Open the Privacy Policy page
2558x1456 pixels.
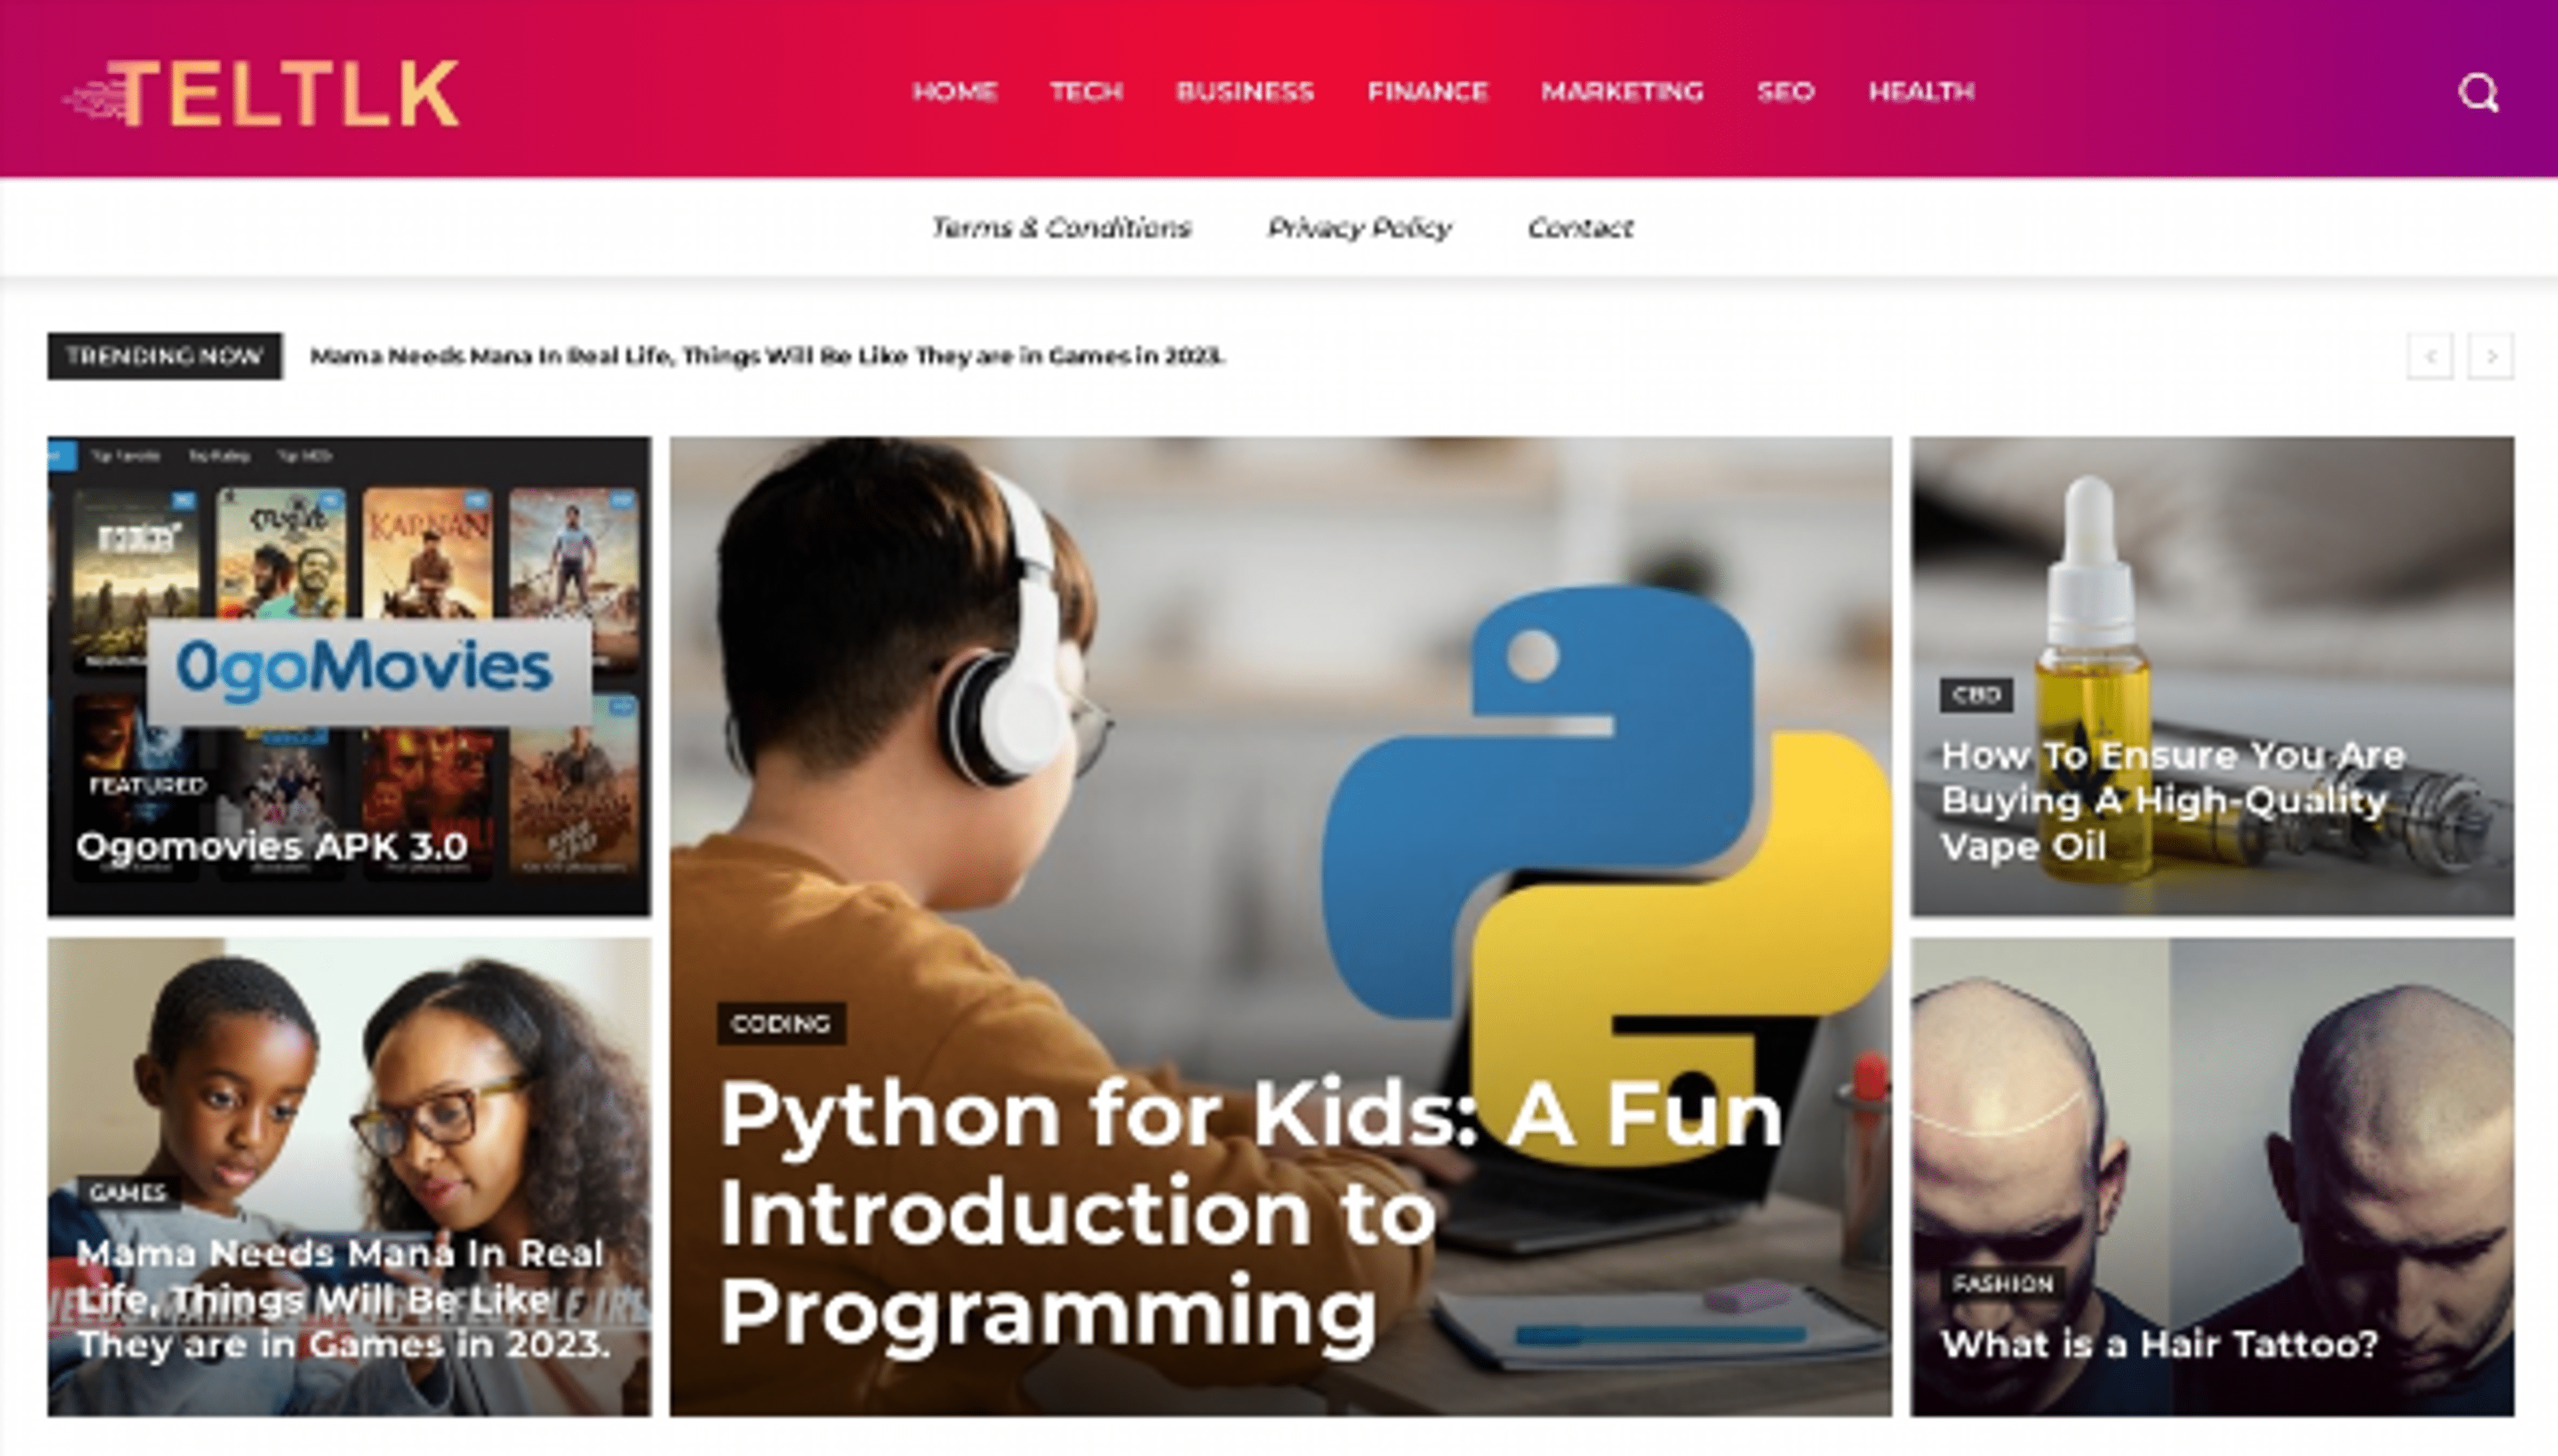coord(1362,228)
